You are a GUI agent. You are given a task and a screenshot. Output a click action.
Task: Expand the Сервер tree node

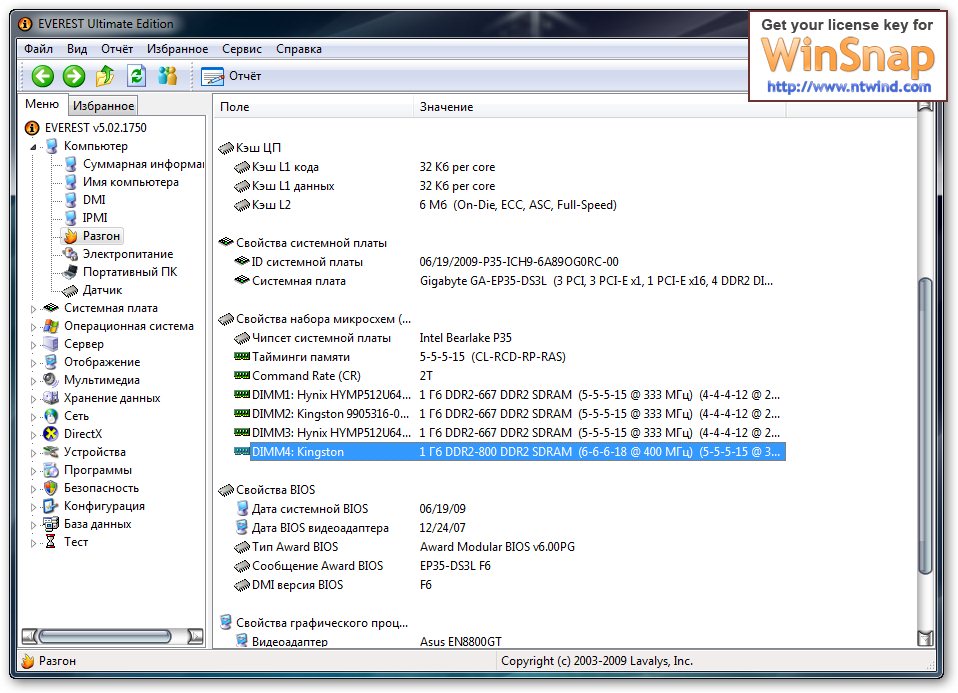[x=34, y=345]
